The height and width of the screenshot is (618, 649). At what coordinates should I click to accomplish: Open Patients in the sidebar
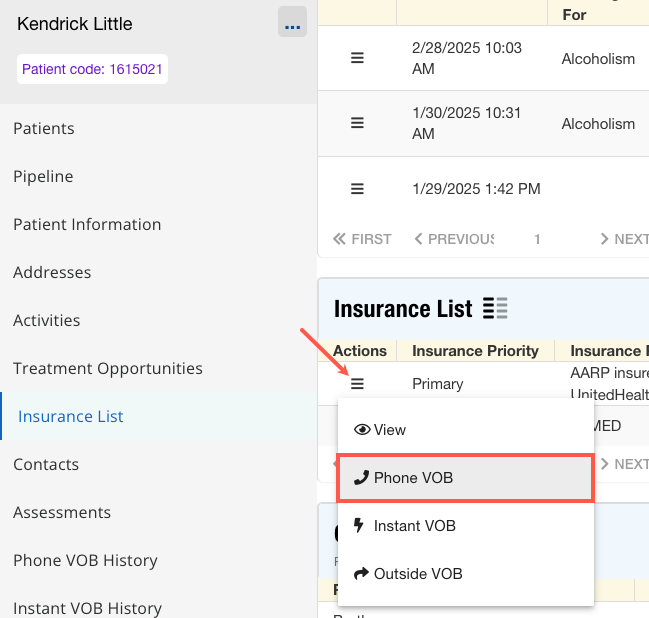pos(44,128)
